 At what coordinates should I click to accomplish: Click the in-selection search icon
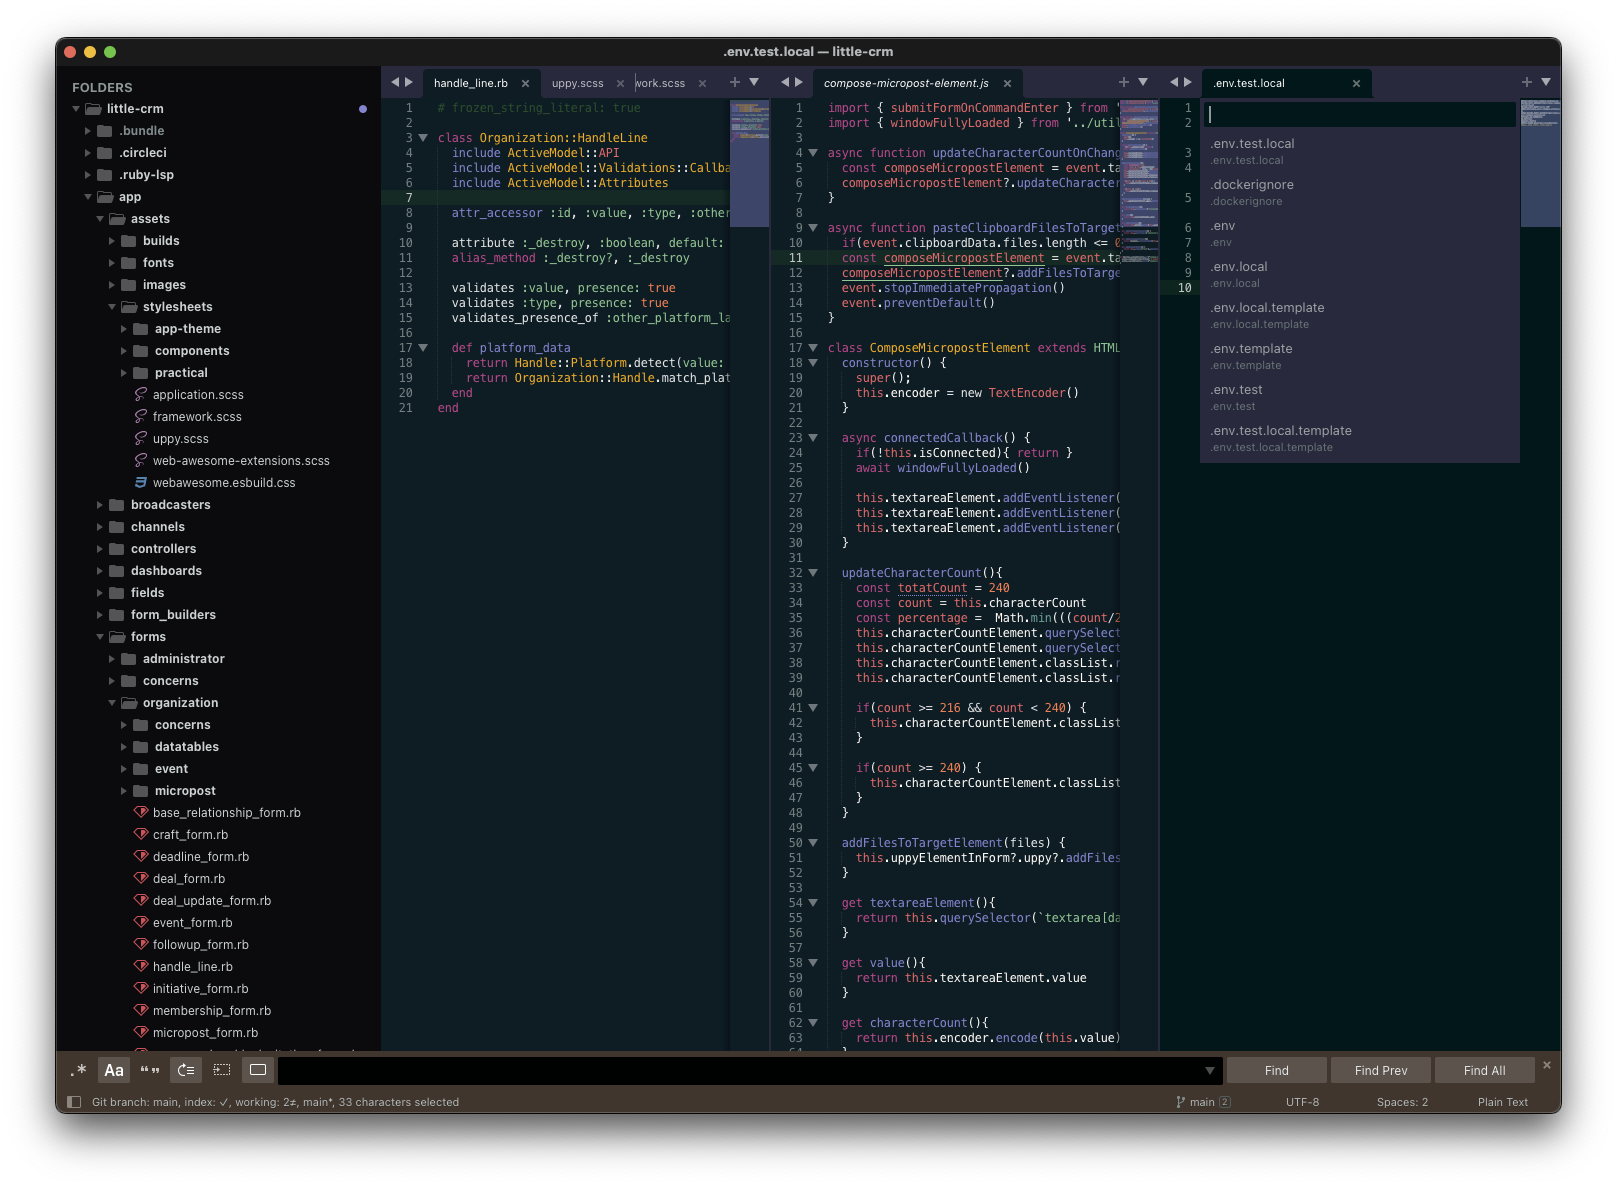click(x=222, y=1070)
